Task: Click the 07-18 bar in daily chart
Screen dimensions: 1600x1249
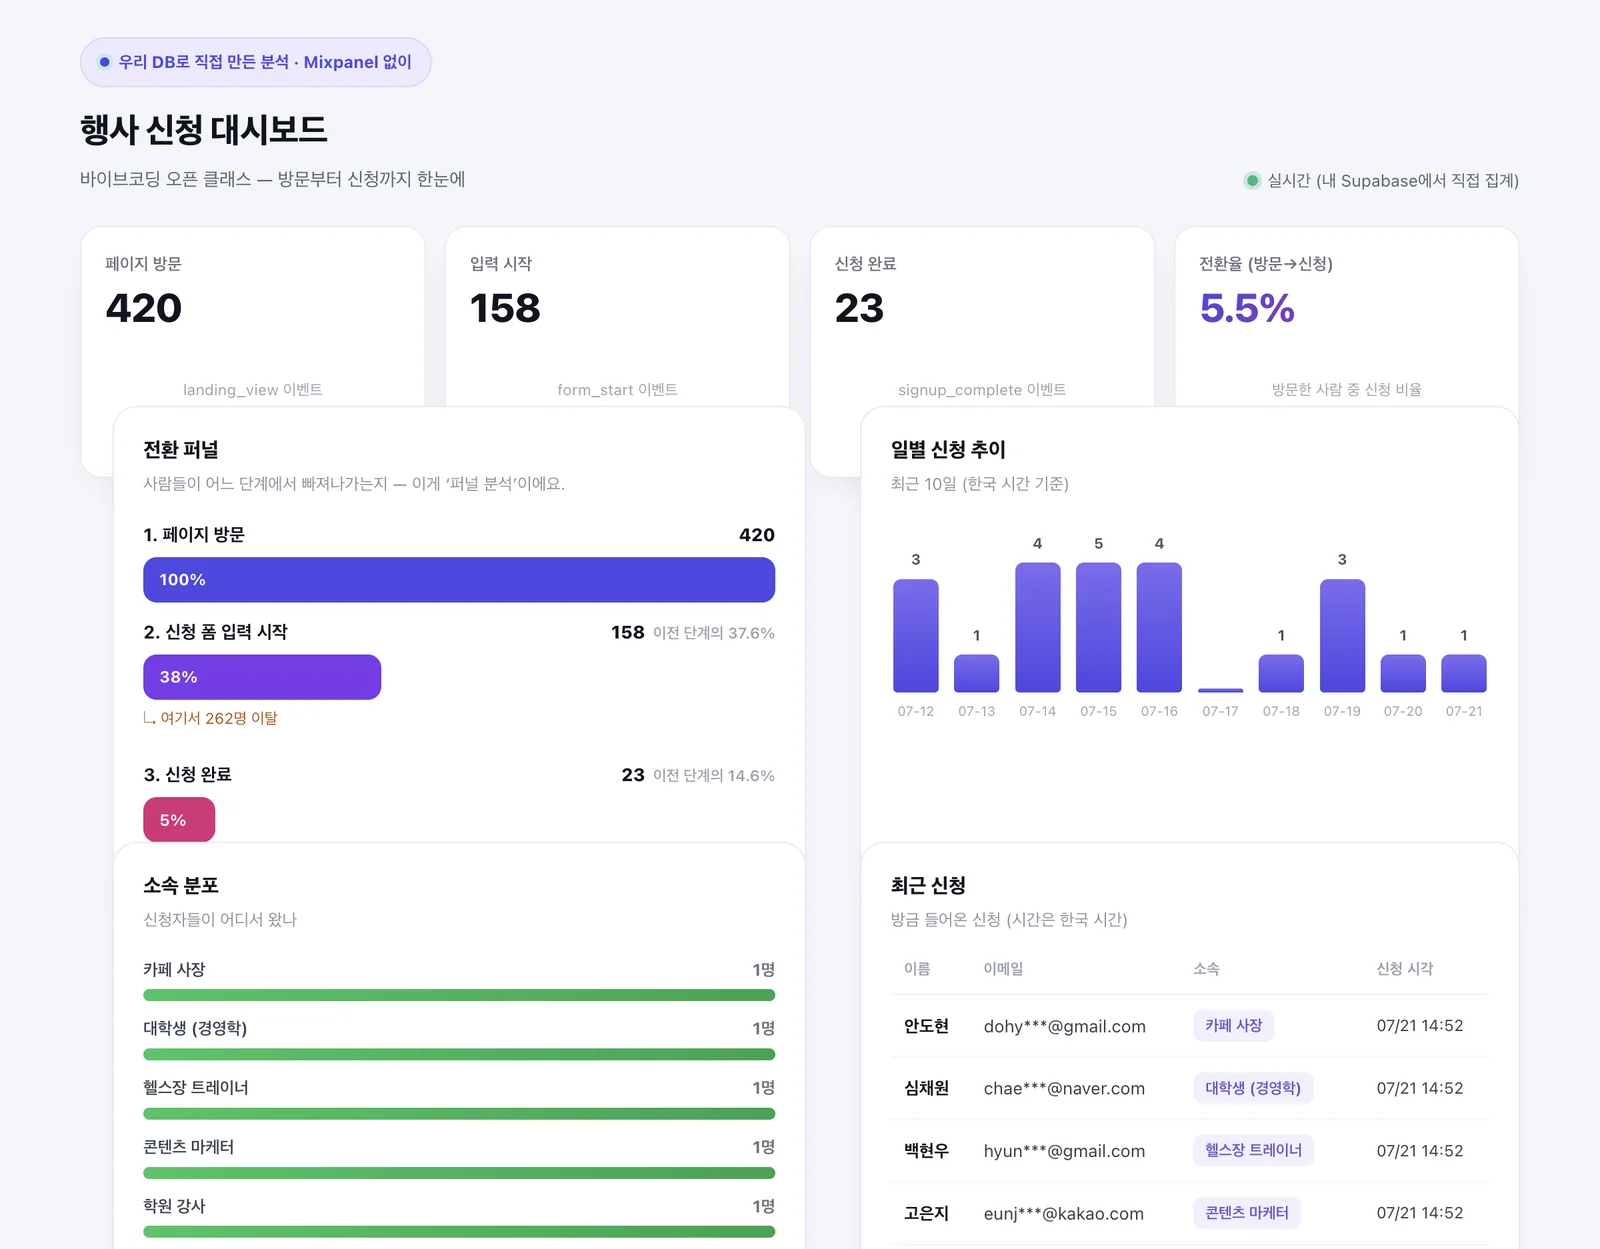Action: (1281, 673)
